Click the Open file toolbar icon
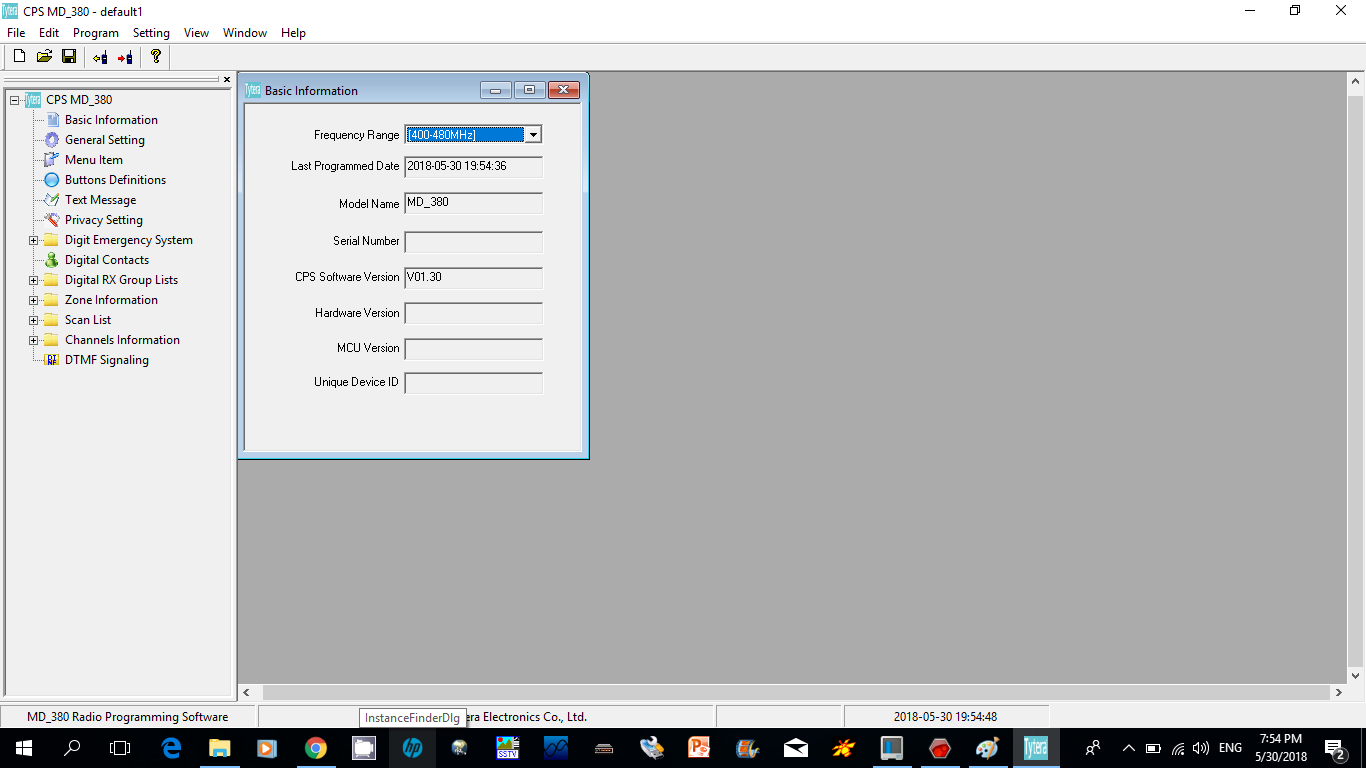This screenshot has height=768, width=1366. click(44, 57)
